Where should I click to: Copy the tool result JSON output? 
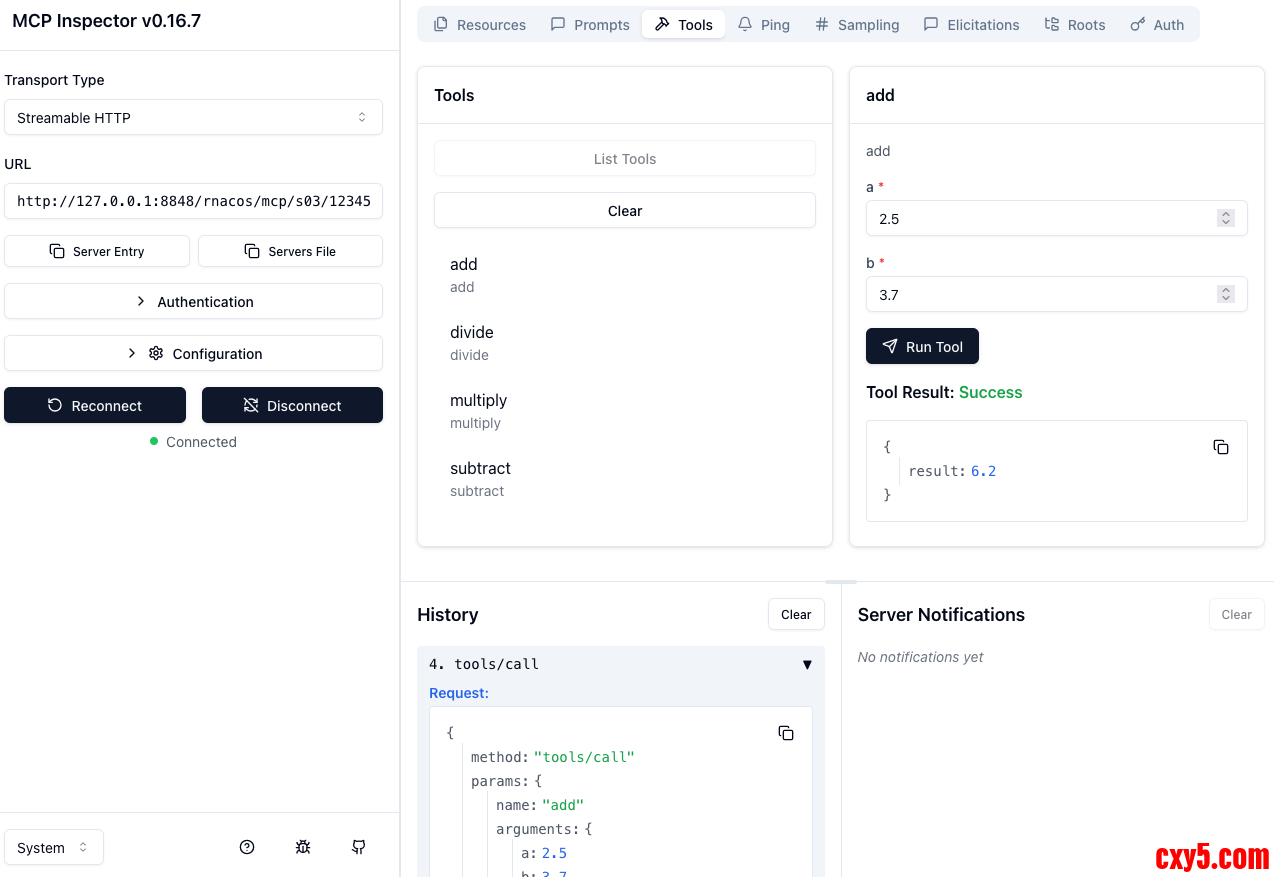tap(1220, 447)
